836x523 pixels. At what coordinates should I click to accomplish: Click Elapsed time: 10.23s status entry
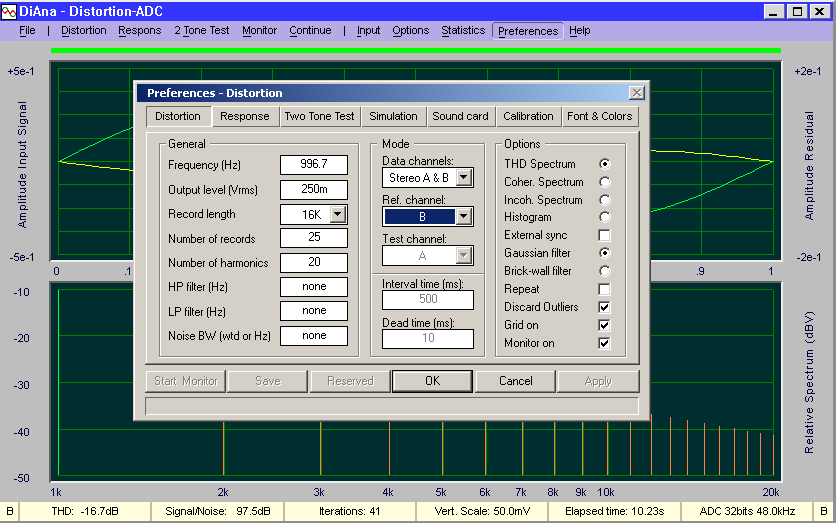point(614,511)
